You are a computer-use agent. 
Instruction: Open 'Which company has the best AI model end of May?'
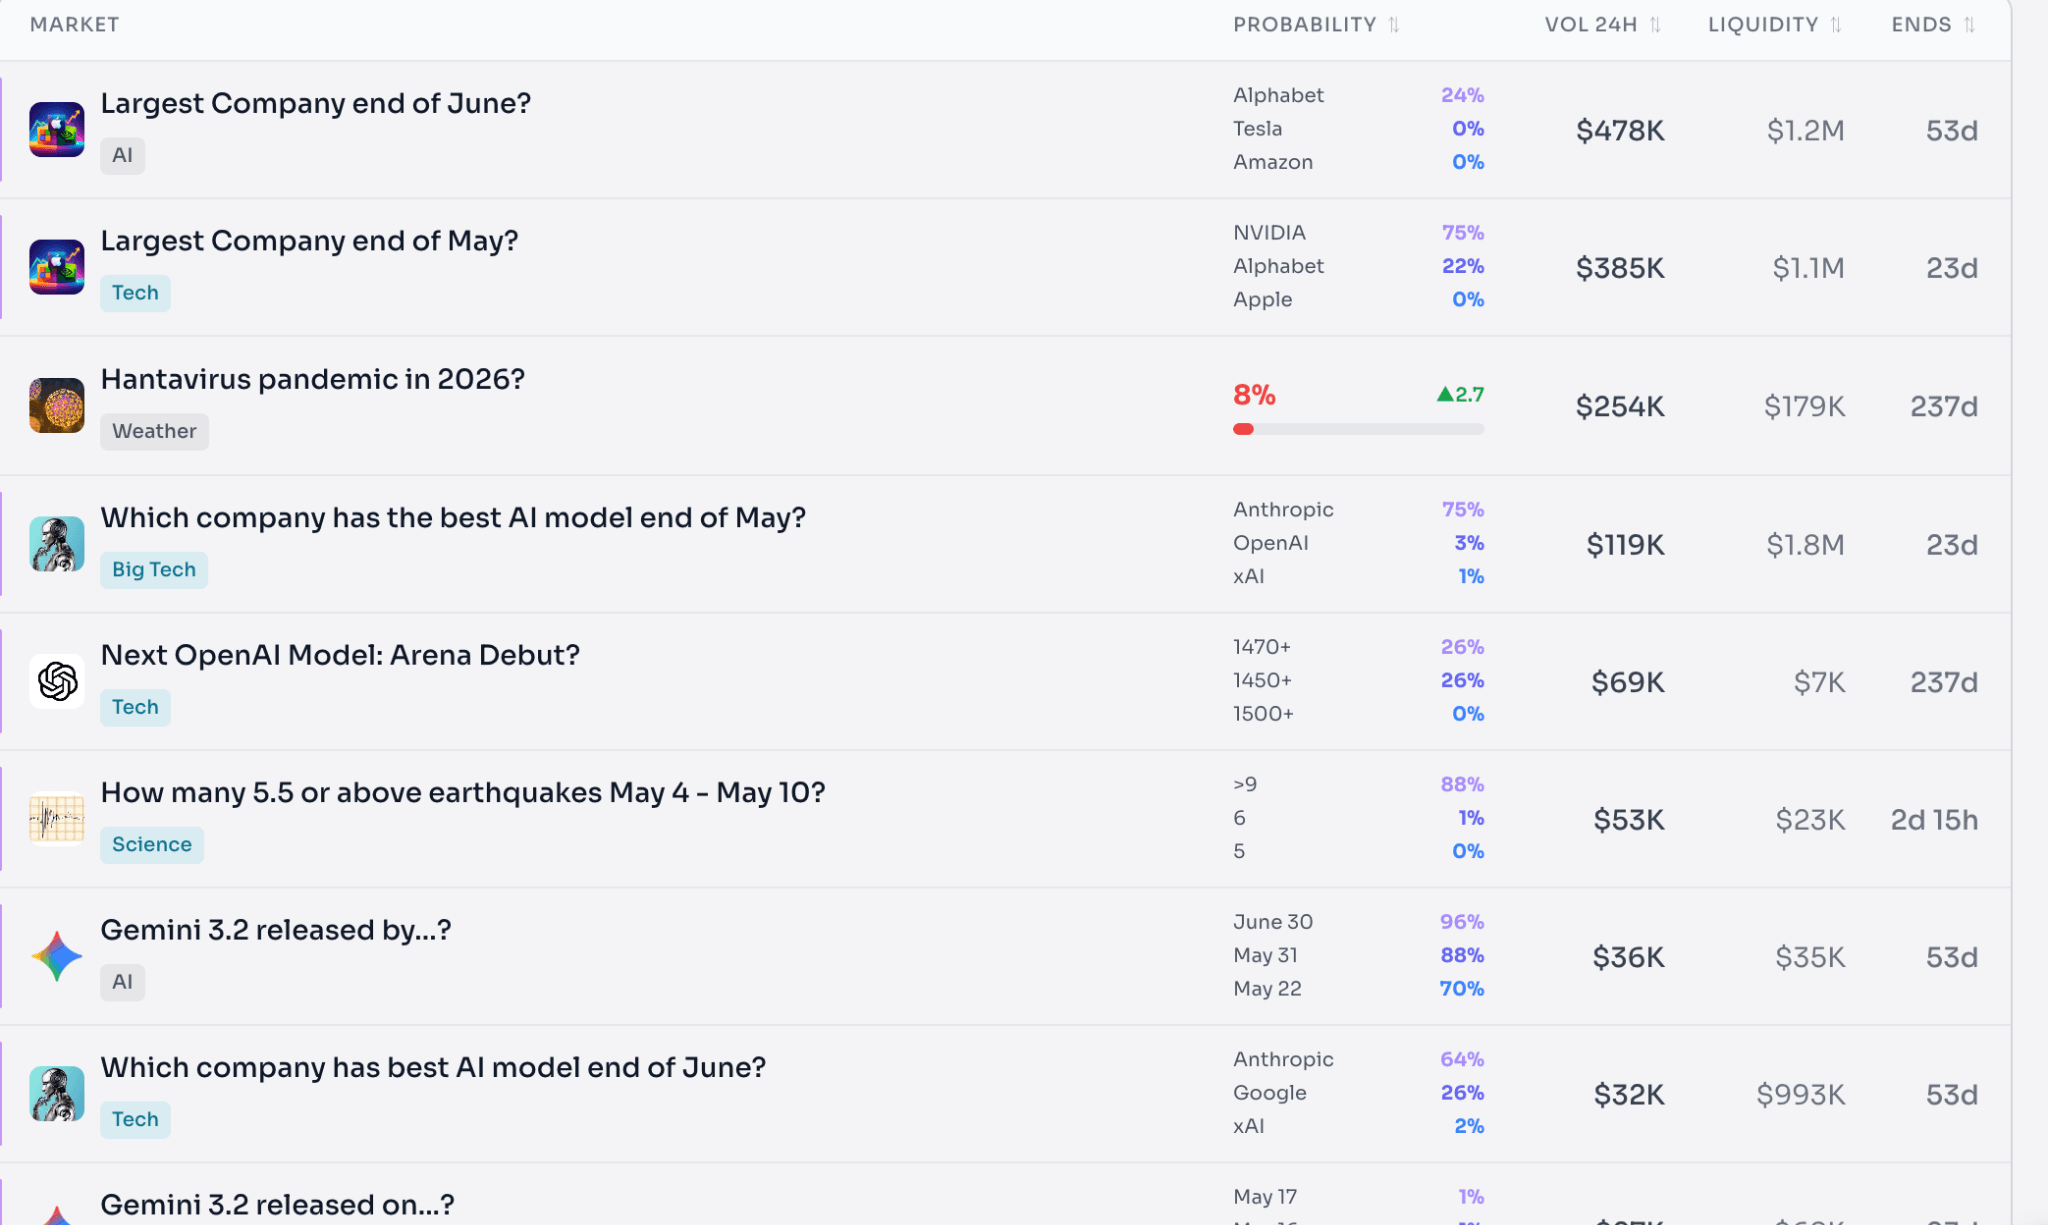pos(453,517)
